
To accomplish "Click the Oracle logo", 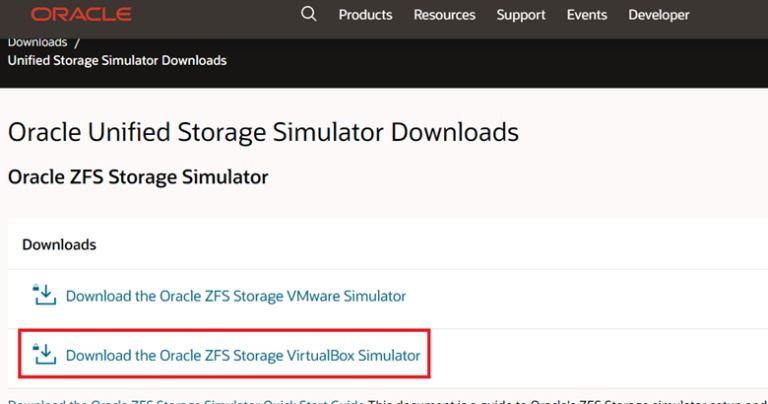I will pos(80,15).
